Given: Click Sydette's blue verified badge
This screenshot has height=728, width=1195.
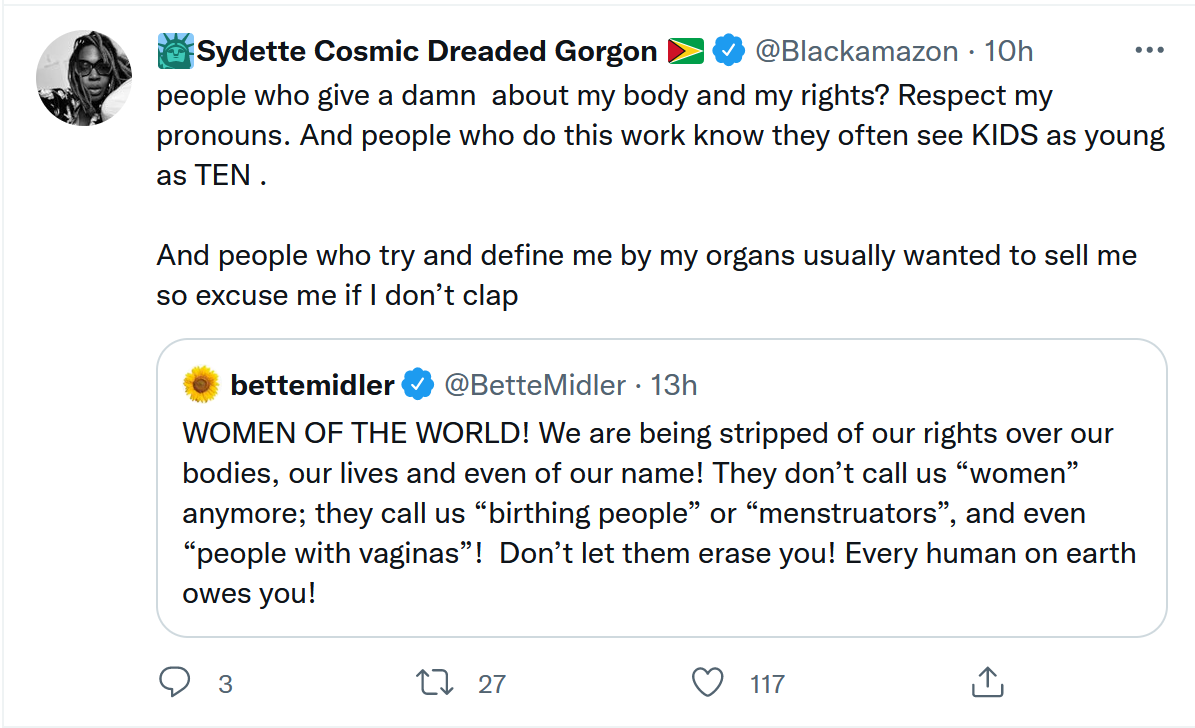Looking at the screenshot, I should pos(729,50).
